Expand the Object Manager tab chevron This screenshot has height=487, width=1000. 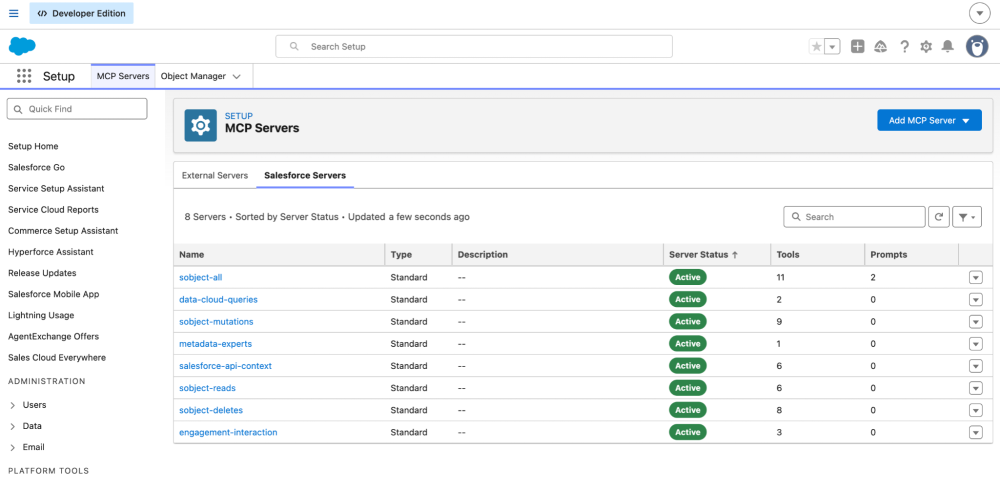[x=237, y=76]
